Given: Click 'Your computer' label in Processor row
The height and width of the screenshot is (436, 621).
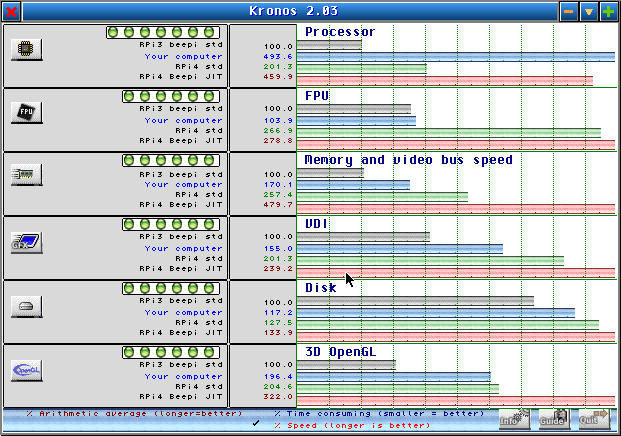Looking at the screenshot, I should point(183,57).
